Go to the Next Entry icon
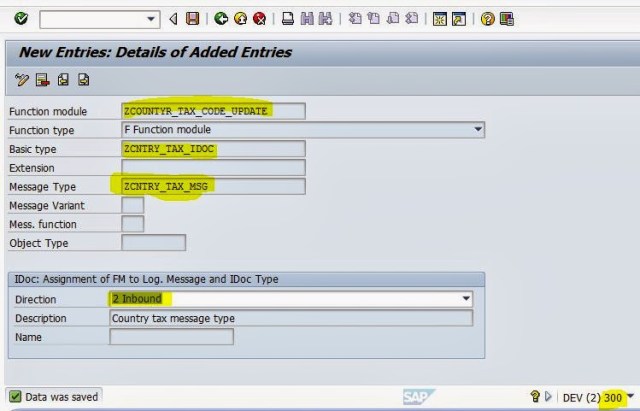This screenshot has width=640, height=411. click(84, 80)
